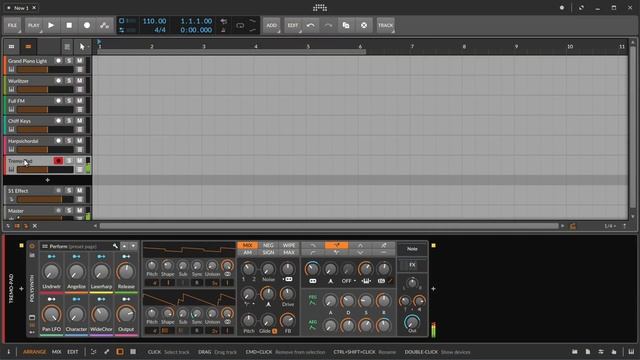Image resolution: width=640 pixels, height=360 pixels.
Task: Arm record on the Wurlitzer track
Action: click(58, 81)
